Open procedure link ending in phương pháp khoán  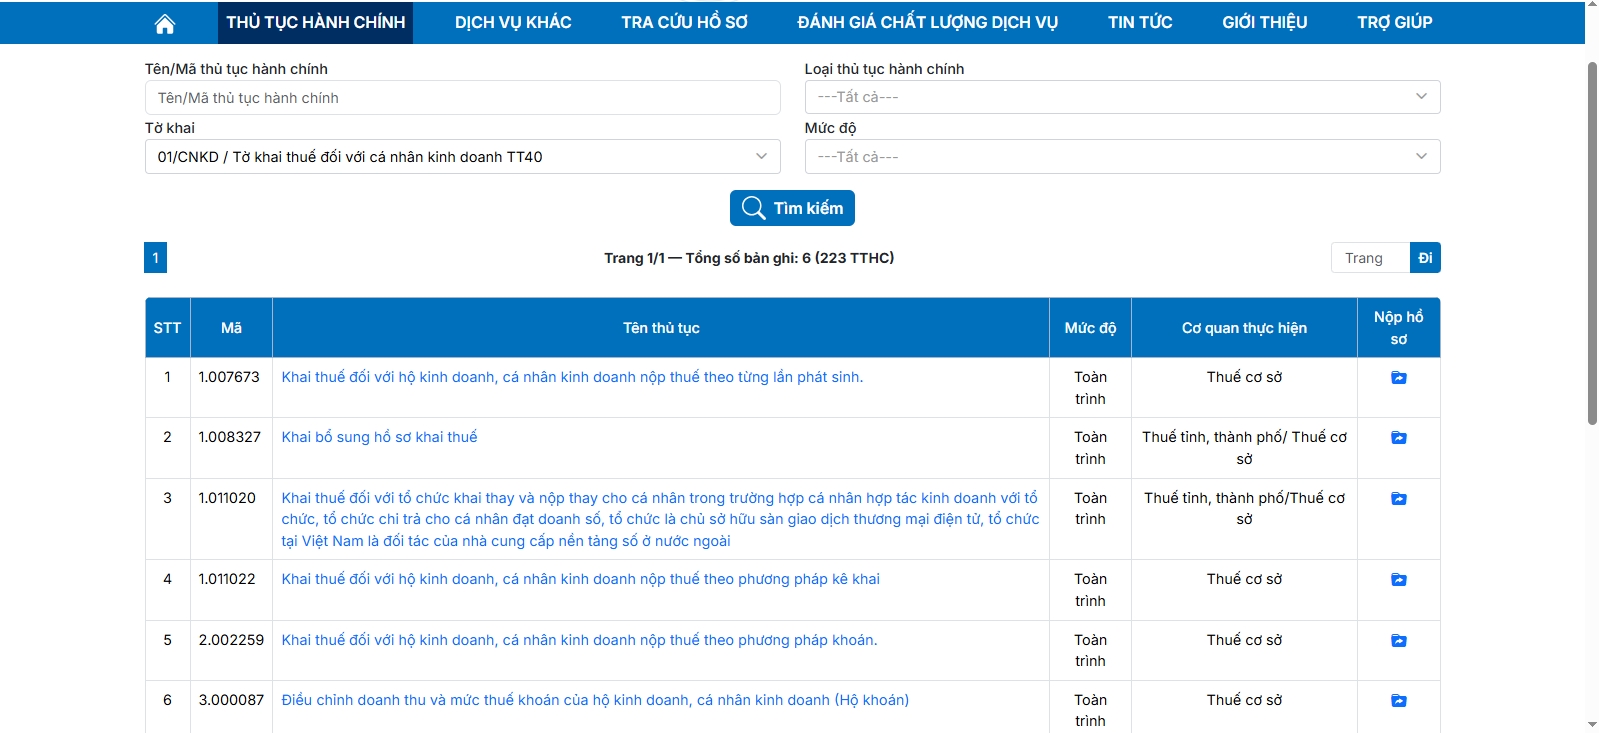point(579,640)
